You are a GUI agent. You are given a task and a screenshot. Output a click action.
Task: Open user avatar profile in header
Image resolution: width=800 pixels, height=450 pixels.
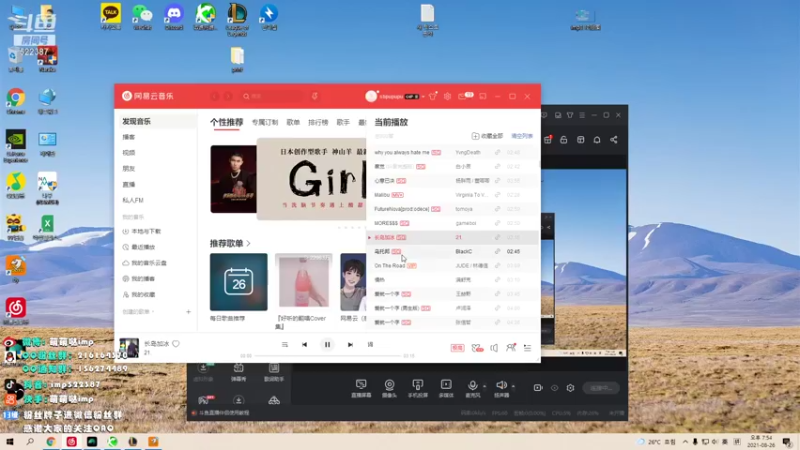coord(371,96)
